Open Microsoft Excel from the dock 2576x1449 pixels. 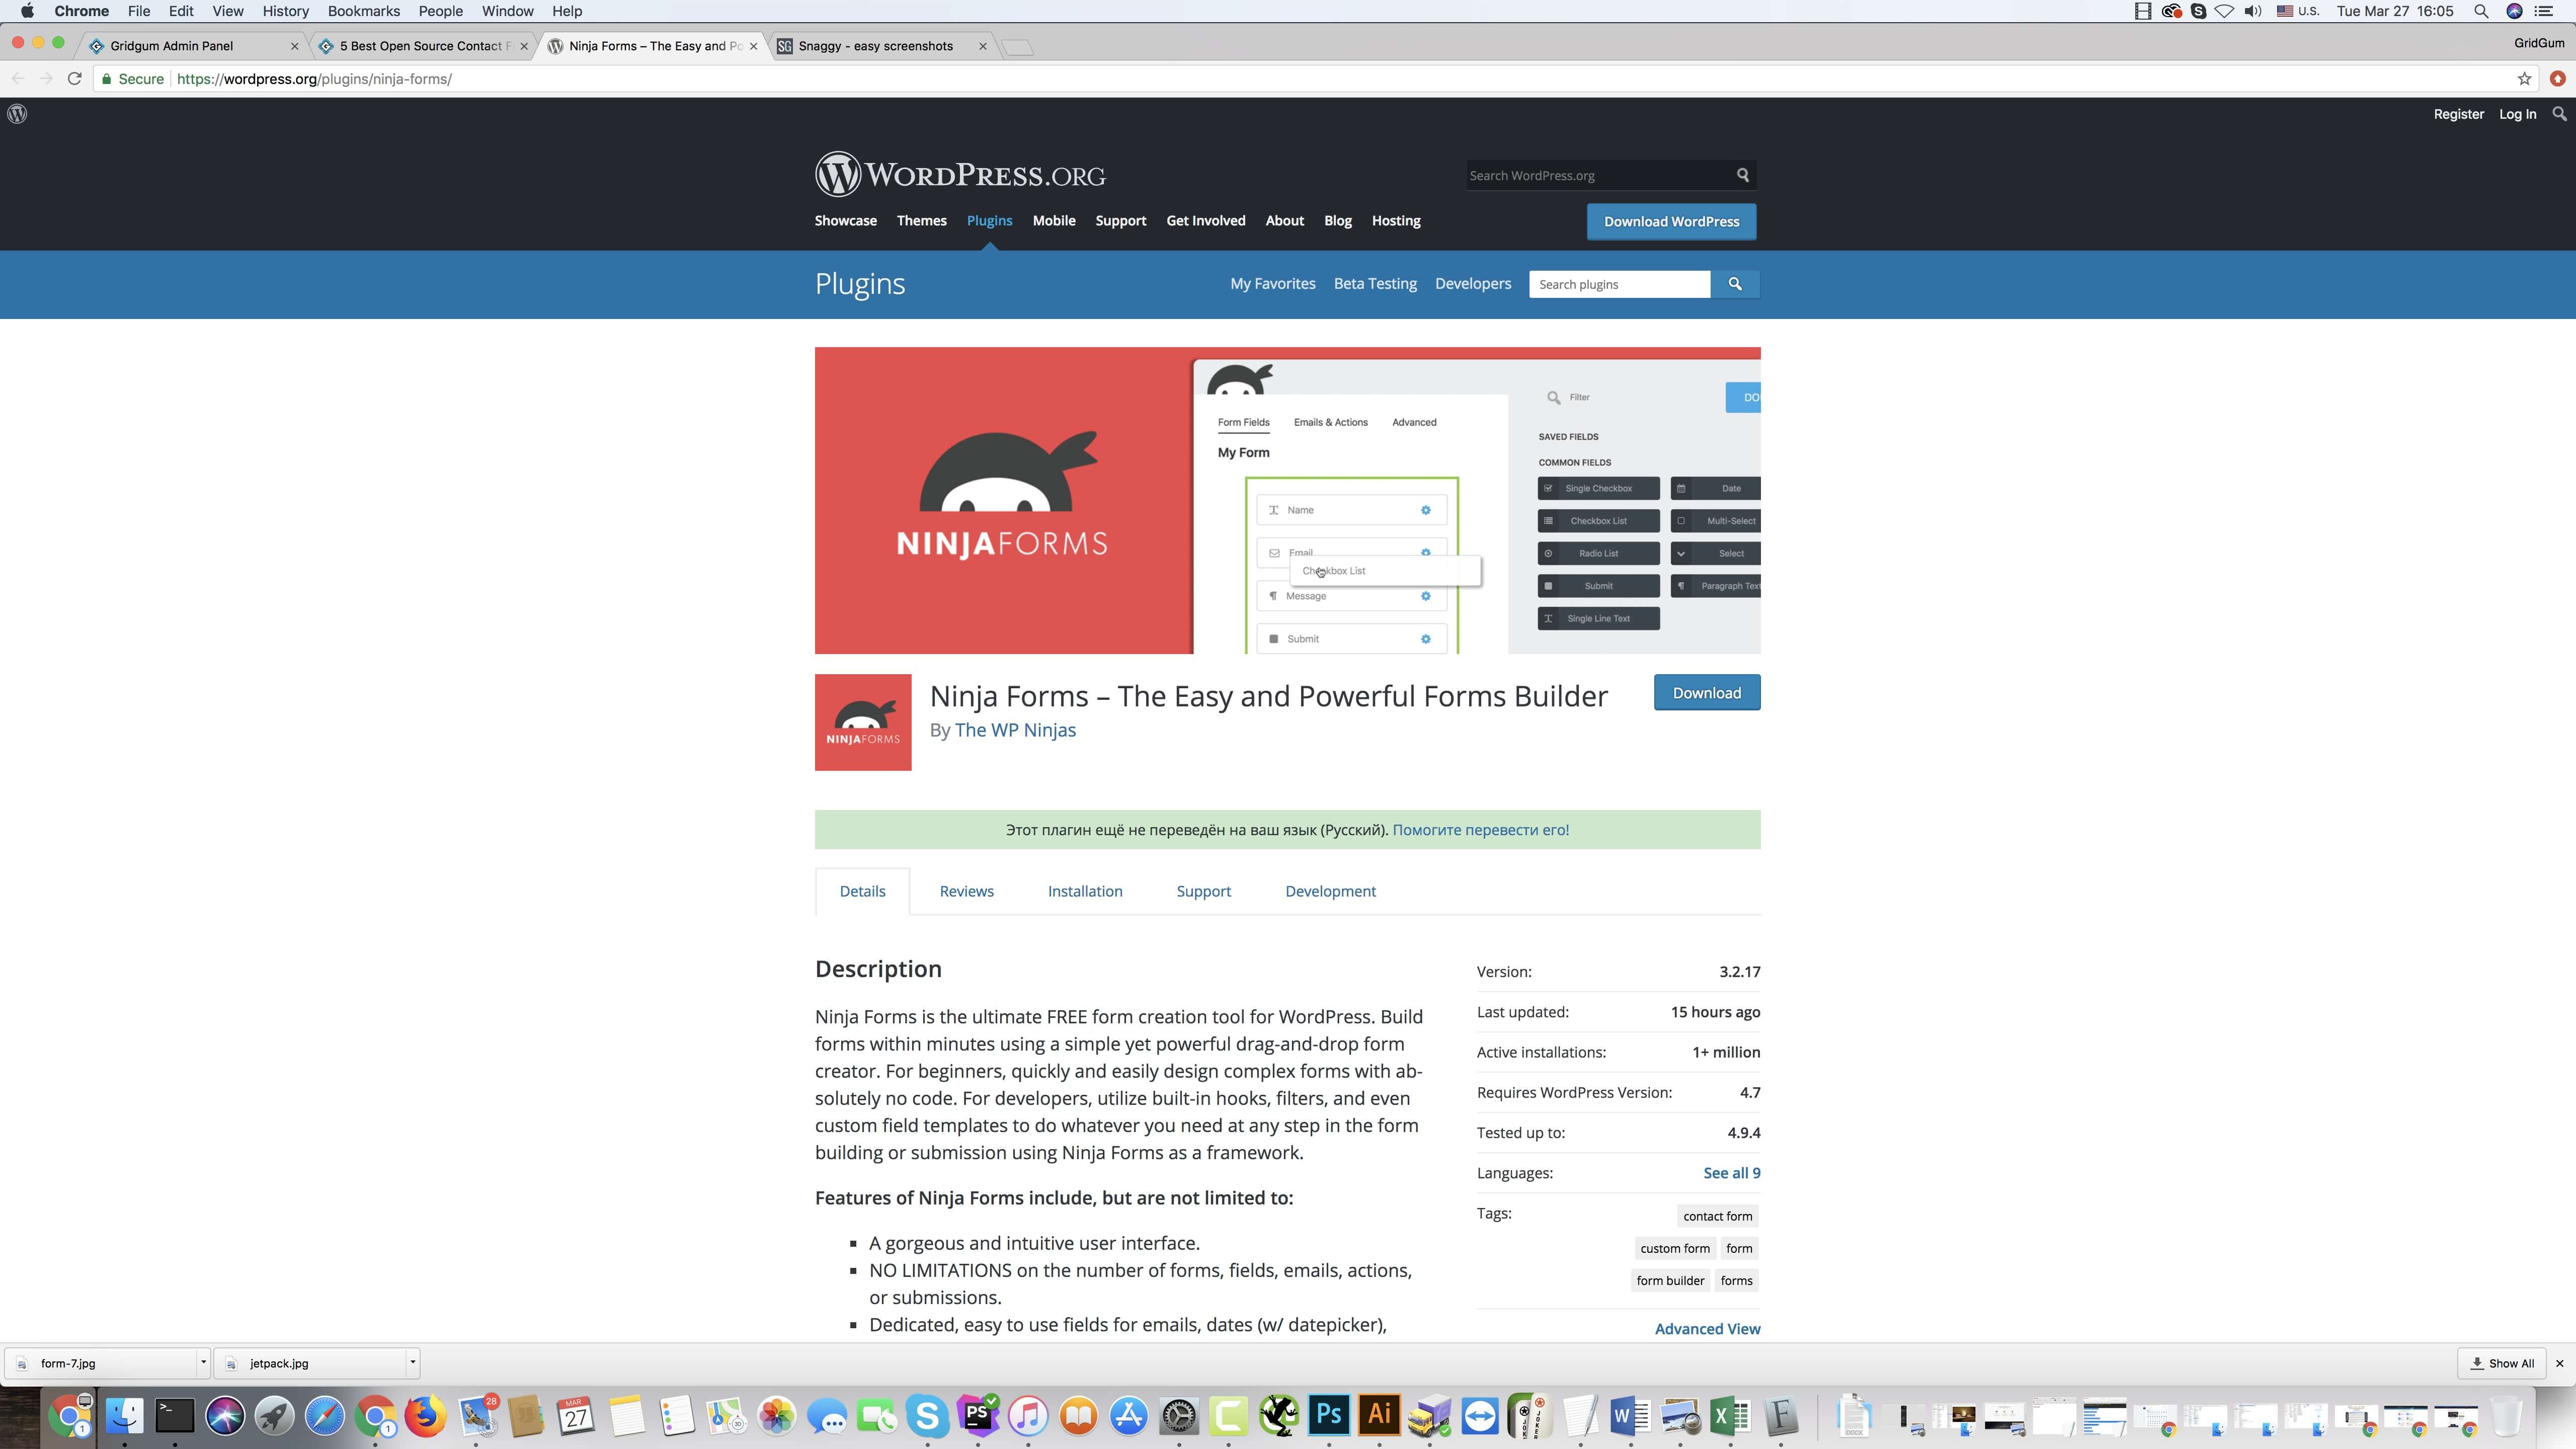pos(1731,1416)
